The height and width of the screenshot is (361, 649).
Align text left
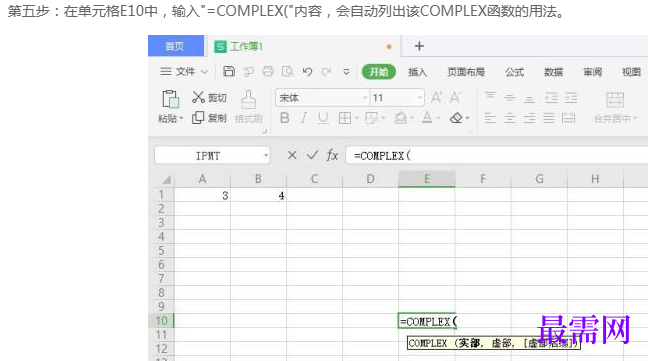tap(490, 118)
